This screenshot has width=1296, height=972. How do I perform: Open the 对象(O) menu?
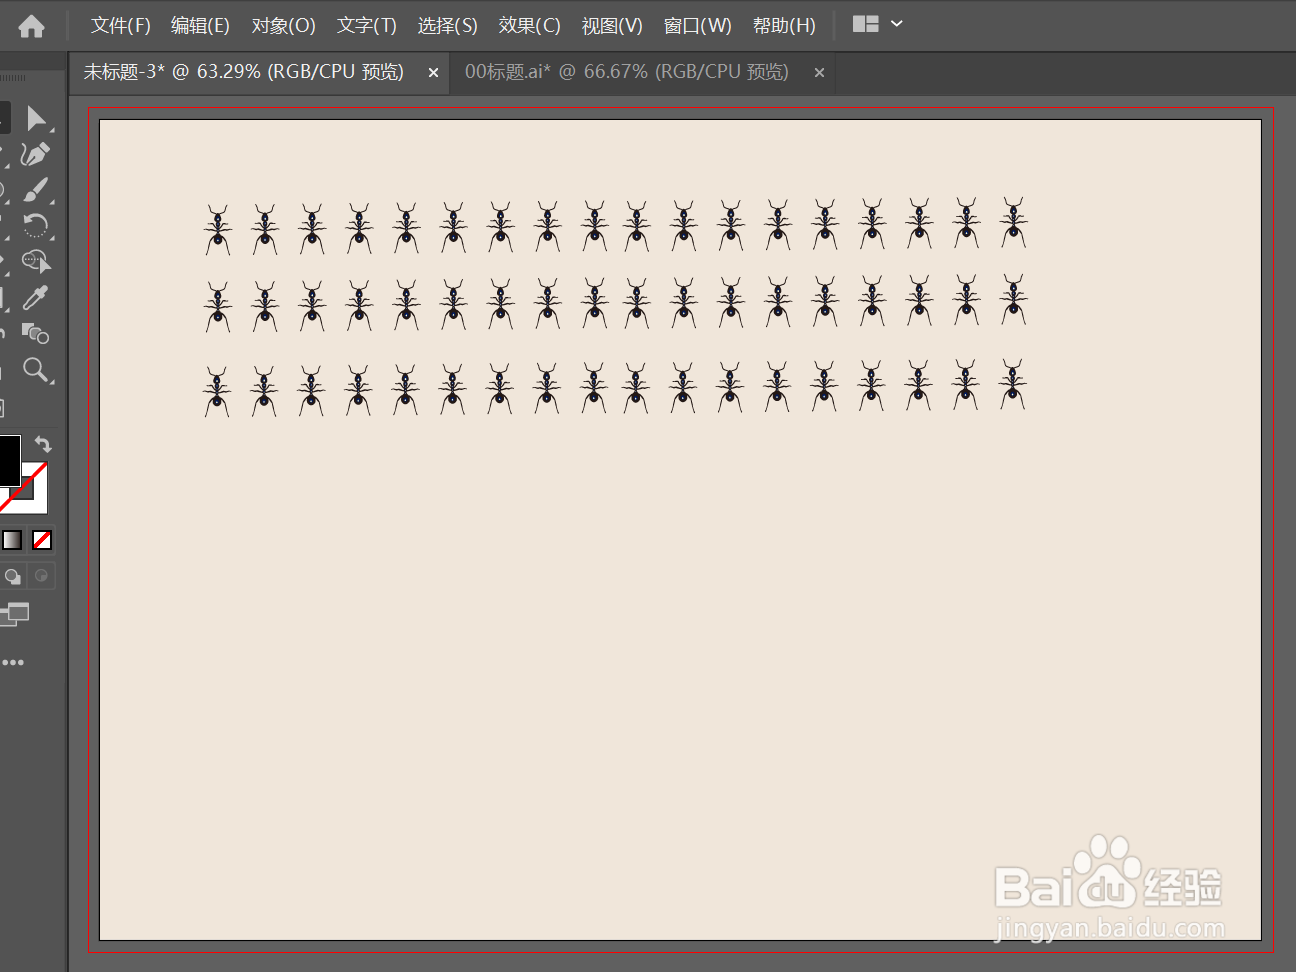284,25
